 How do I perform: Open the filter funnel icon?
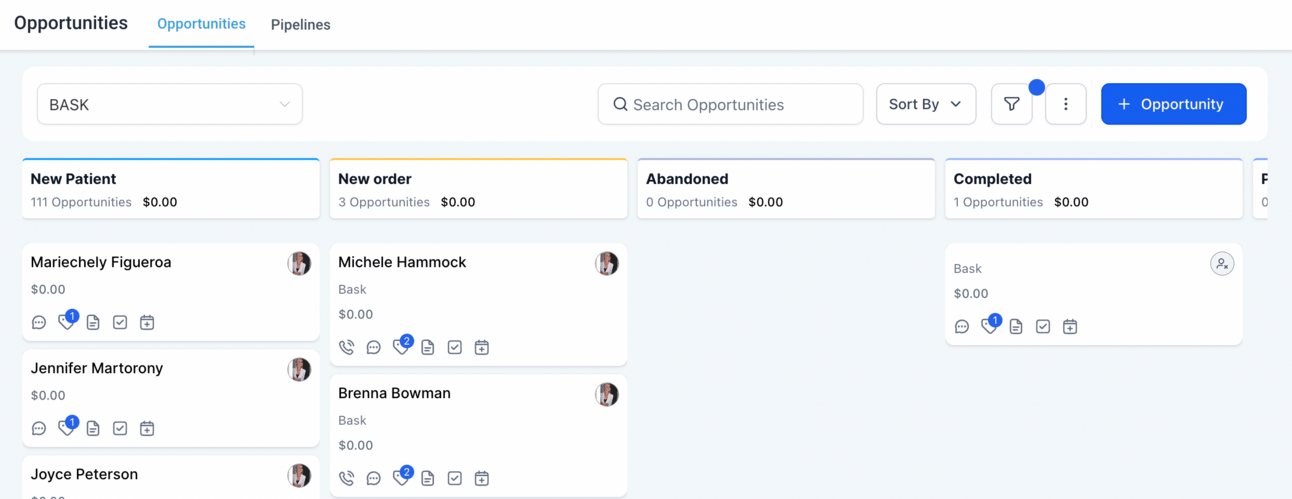[1011, 104]
